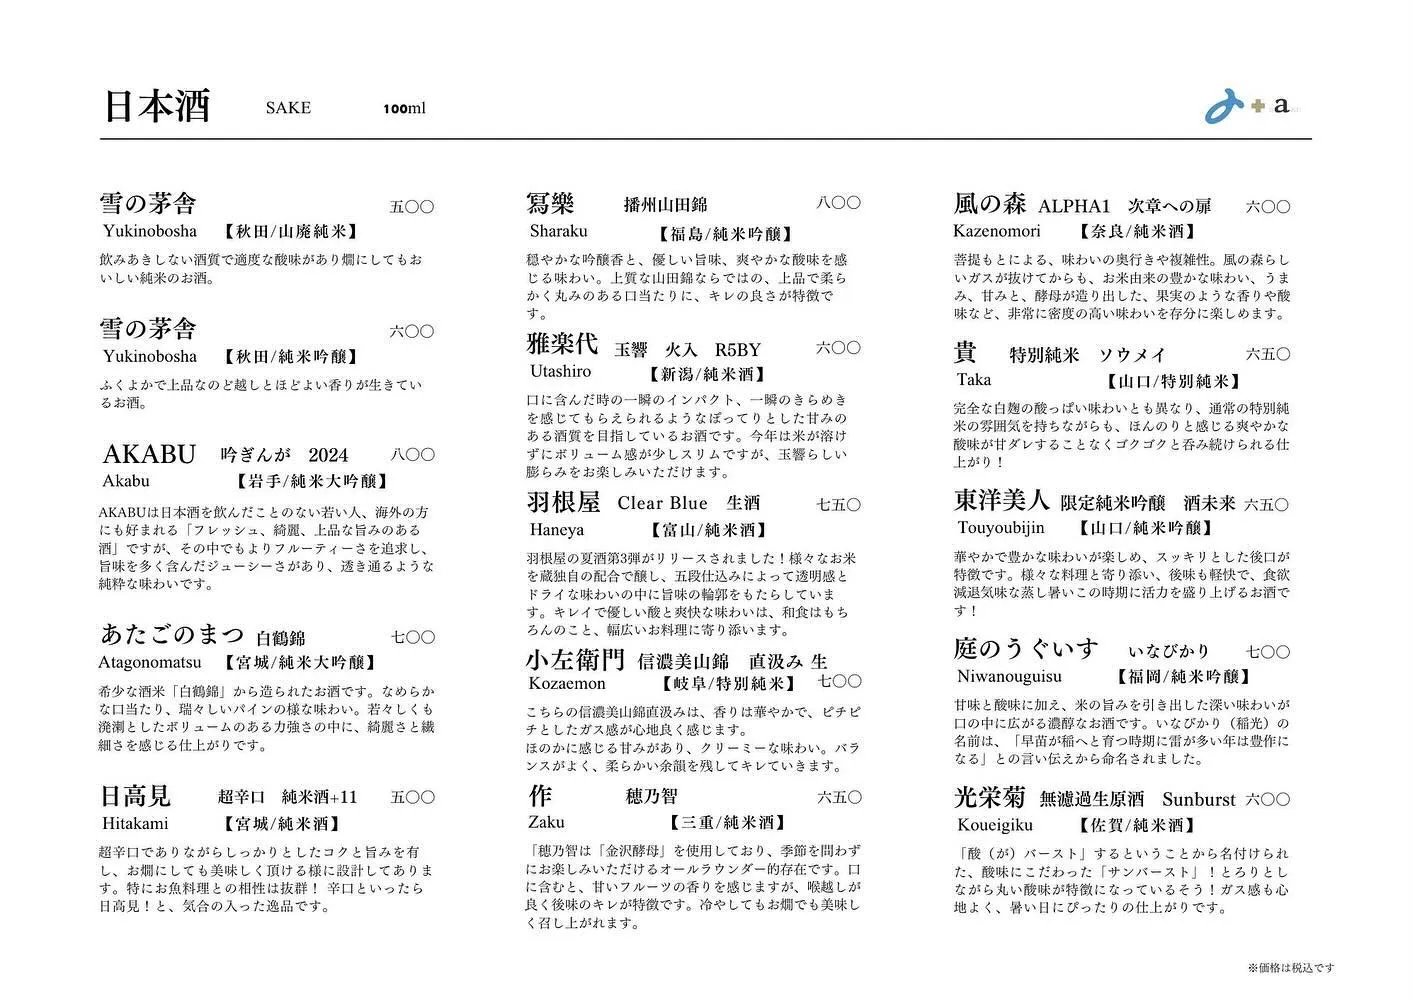1415x1001 pixels.
Task: Select the 日本酒 page heading
Action: [156, 107]
